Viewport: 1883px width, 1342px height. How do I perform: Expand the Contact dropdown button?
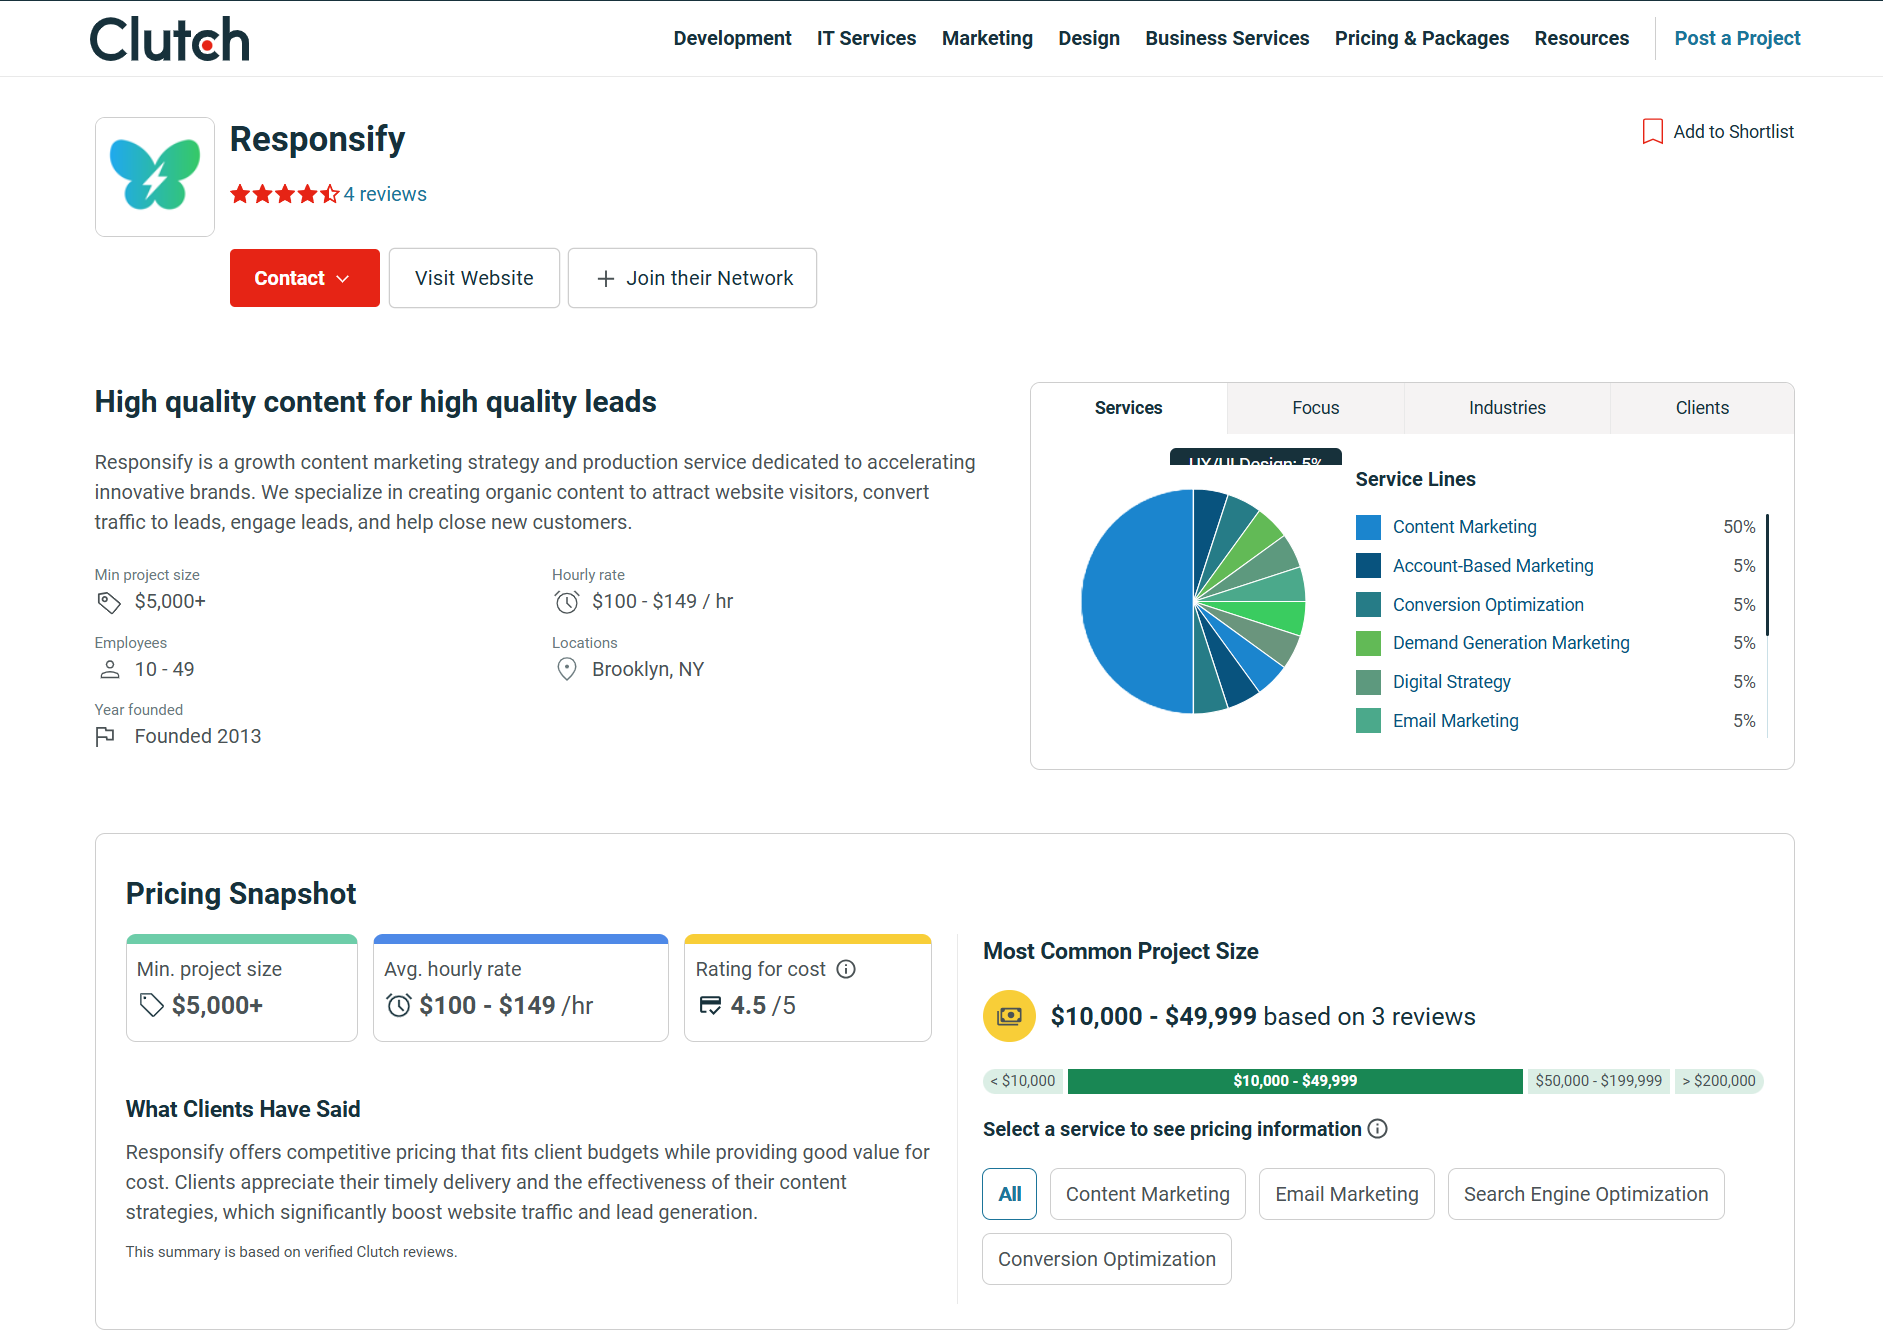click(x=304, y=278)
